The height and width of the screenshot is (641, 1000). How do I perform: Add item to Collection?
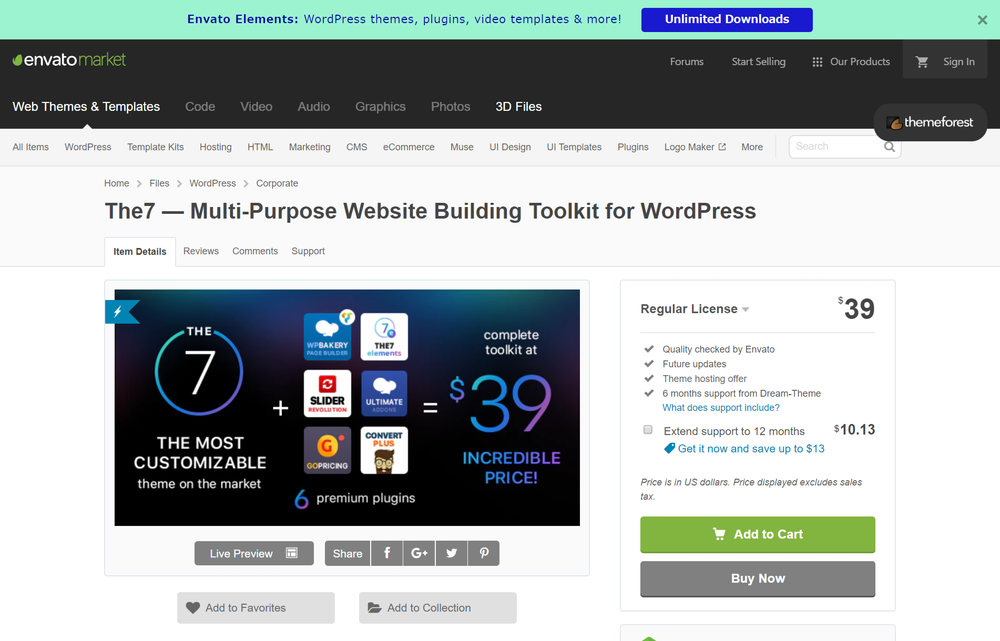point(438,608)
